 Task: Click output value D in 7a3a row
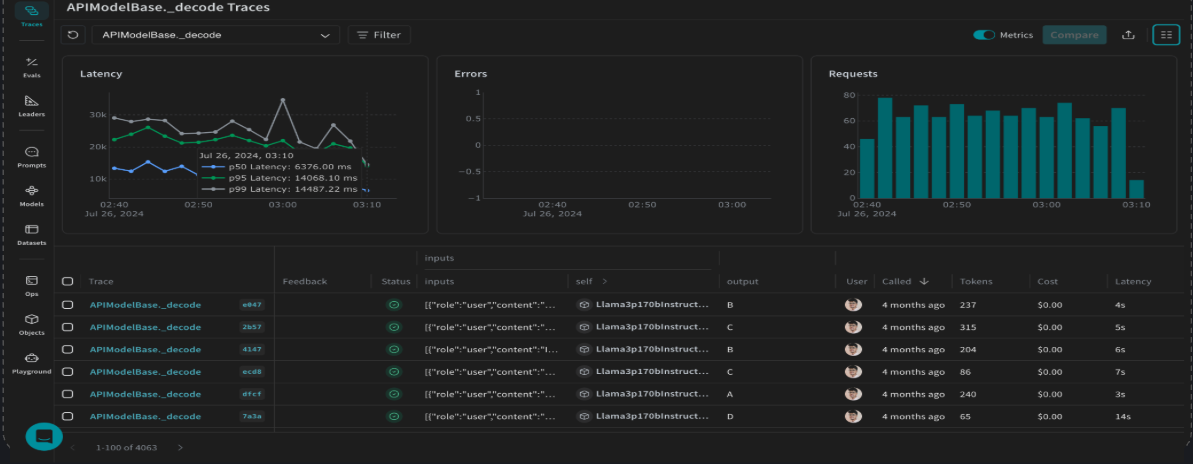coord(730,417)
